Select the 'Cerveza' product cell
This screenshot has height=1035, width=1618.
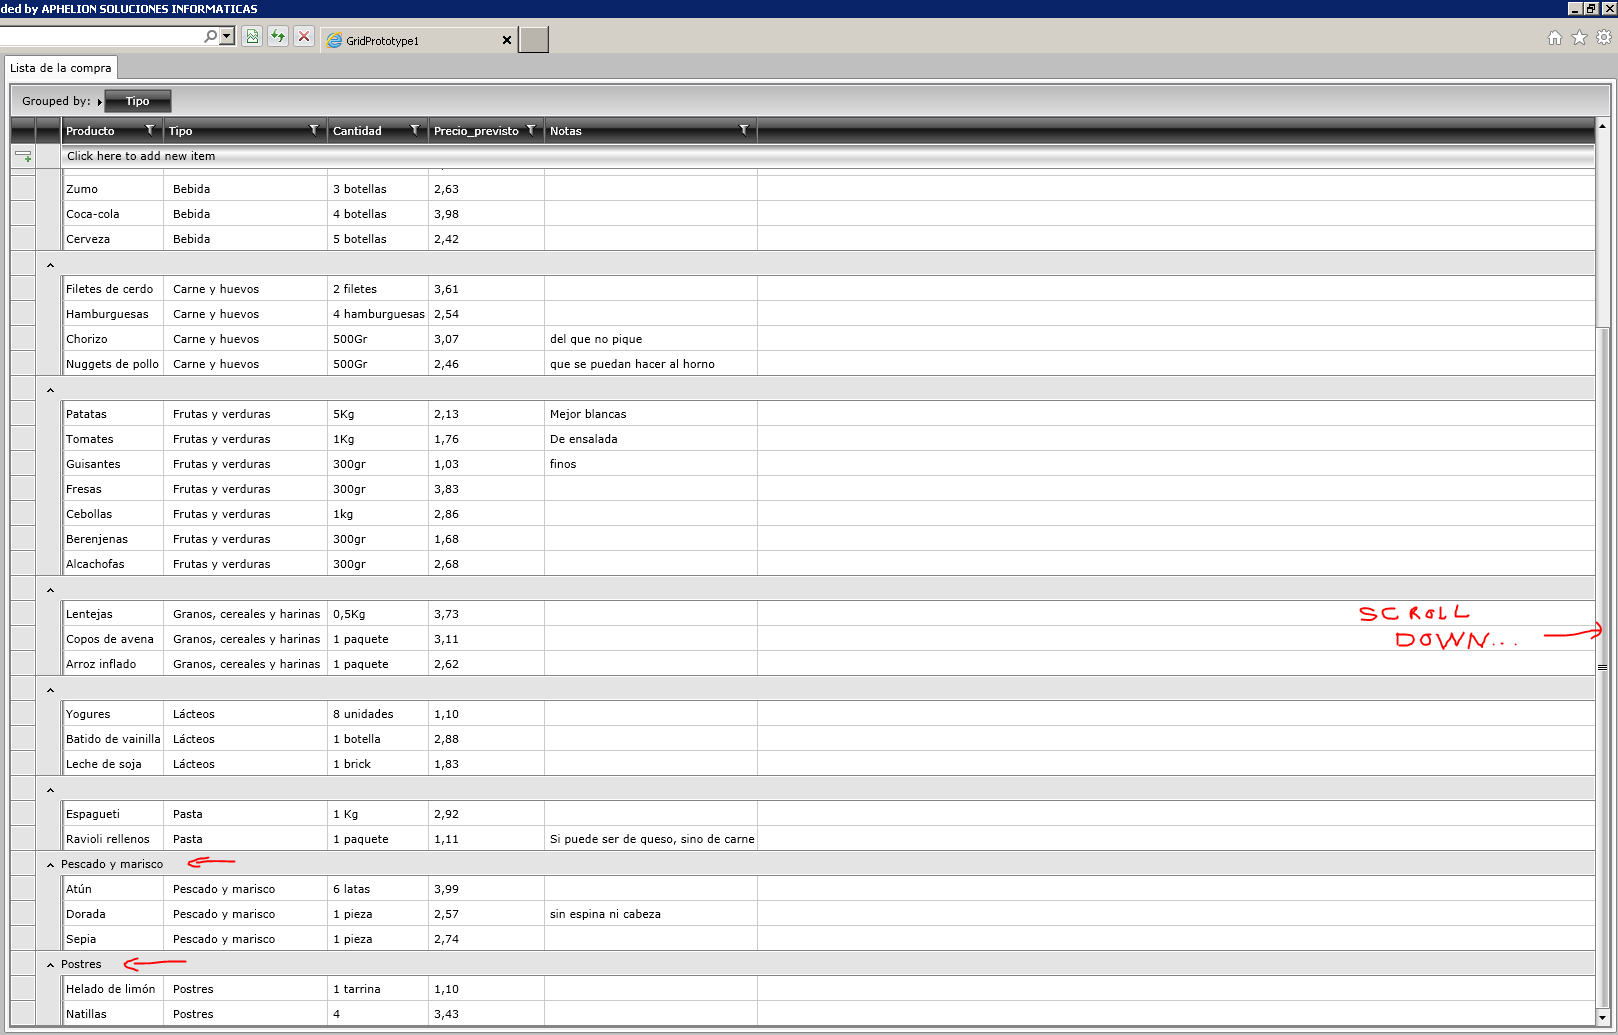(113, 239)
